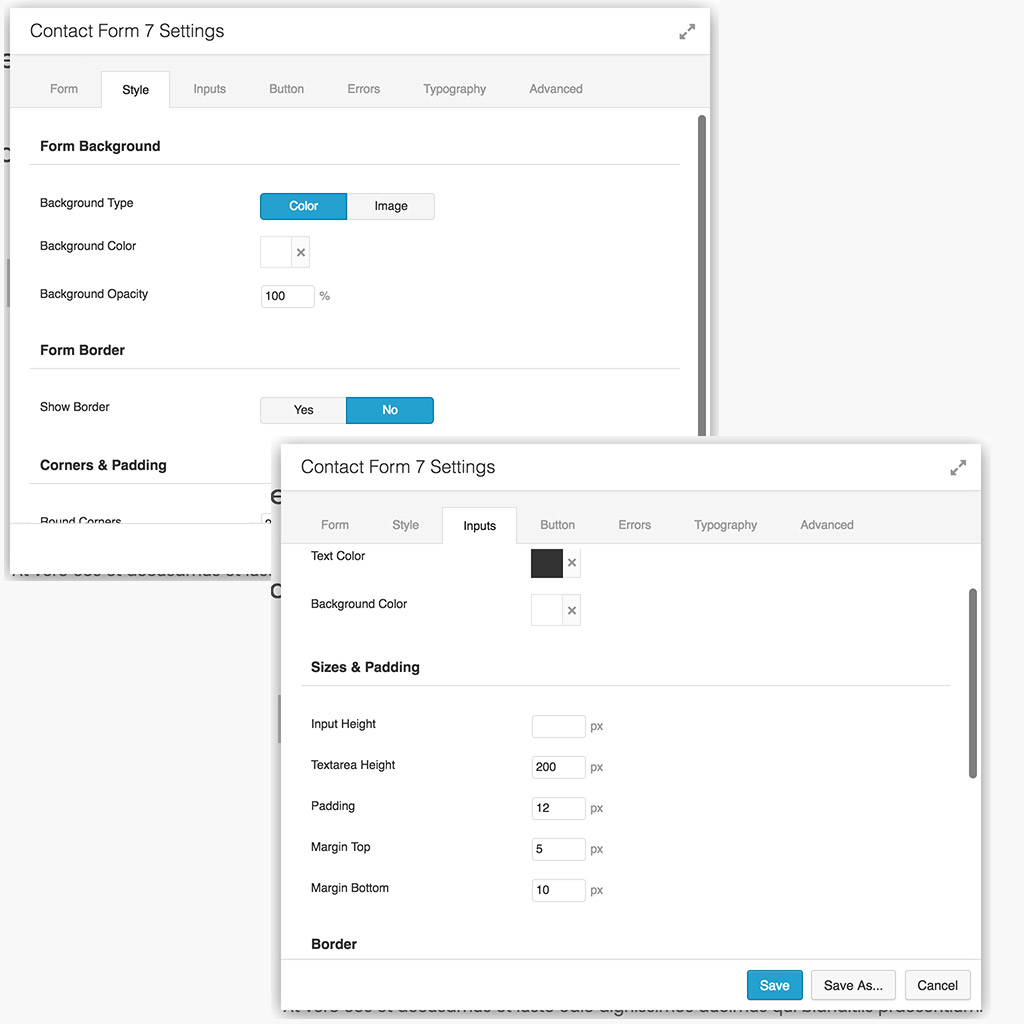Click the Margin Top field showing 5

pos(558,849)
